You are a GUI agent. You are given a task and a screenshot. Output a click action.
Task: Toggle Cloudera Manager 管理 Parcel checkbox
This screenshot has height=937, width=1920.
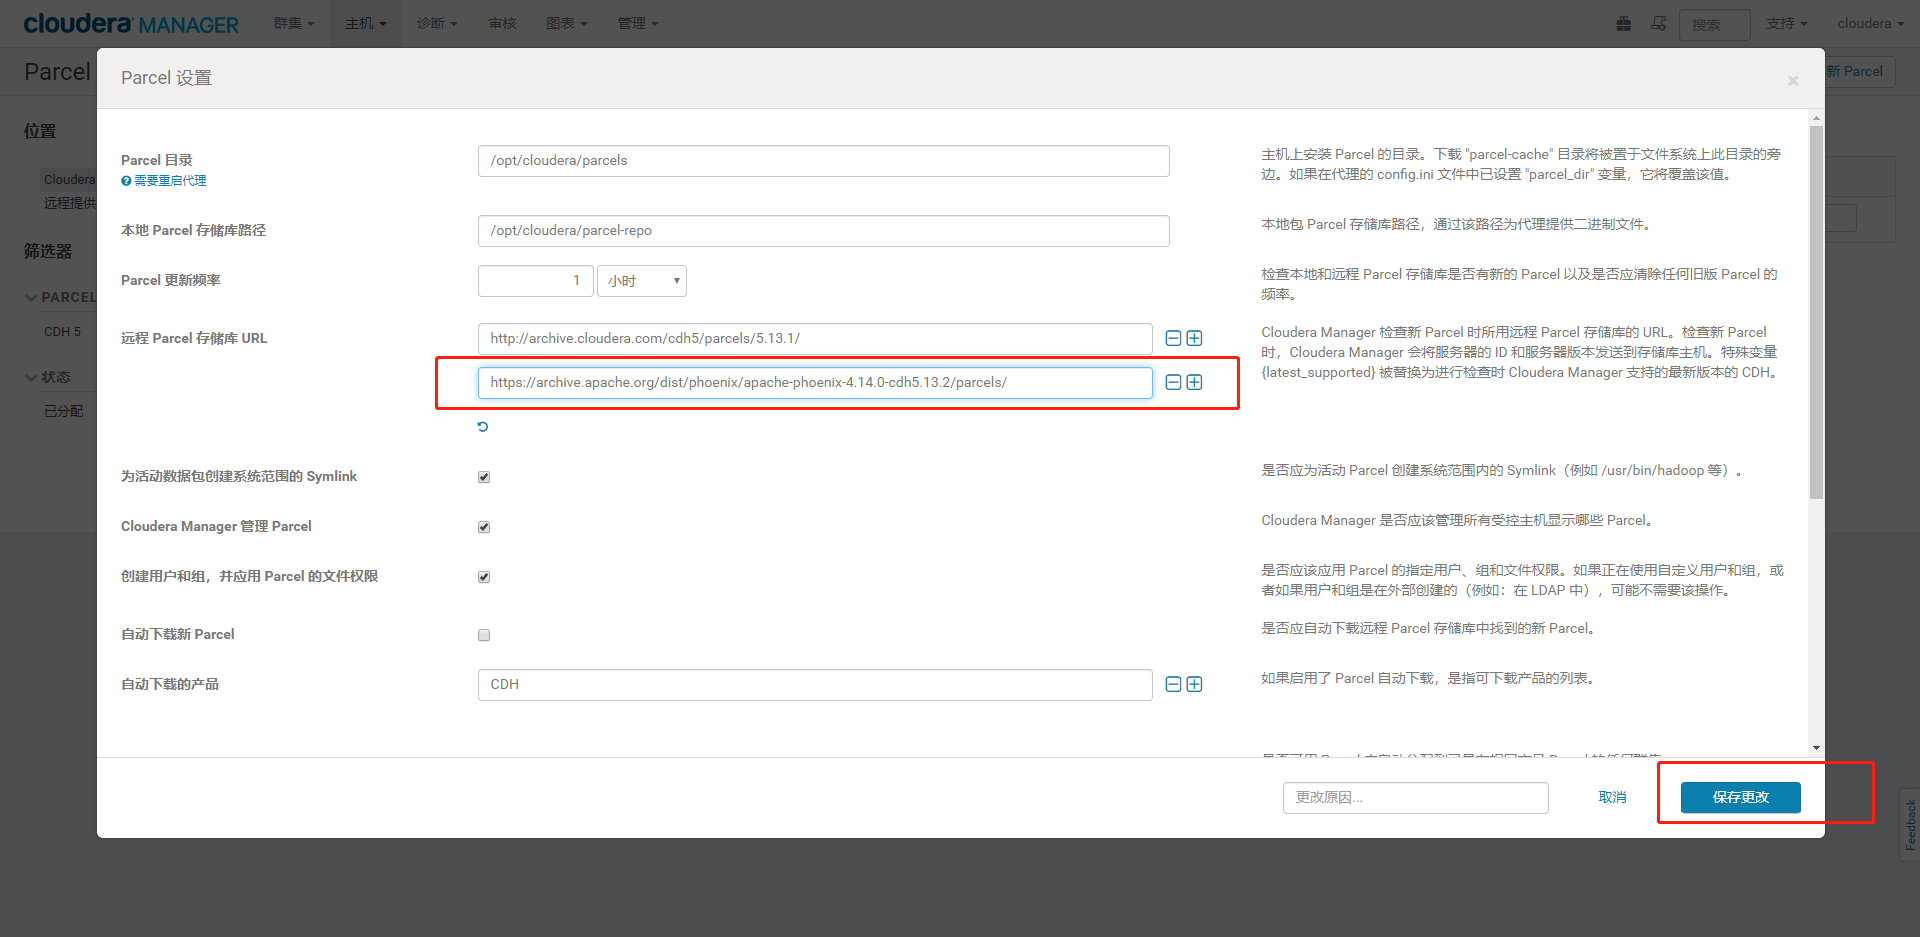484,527
